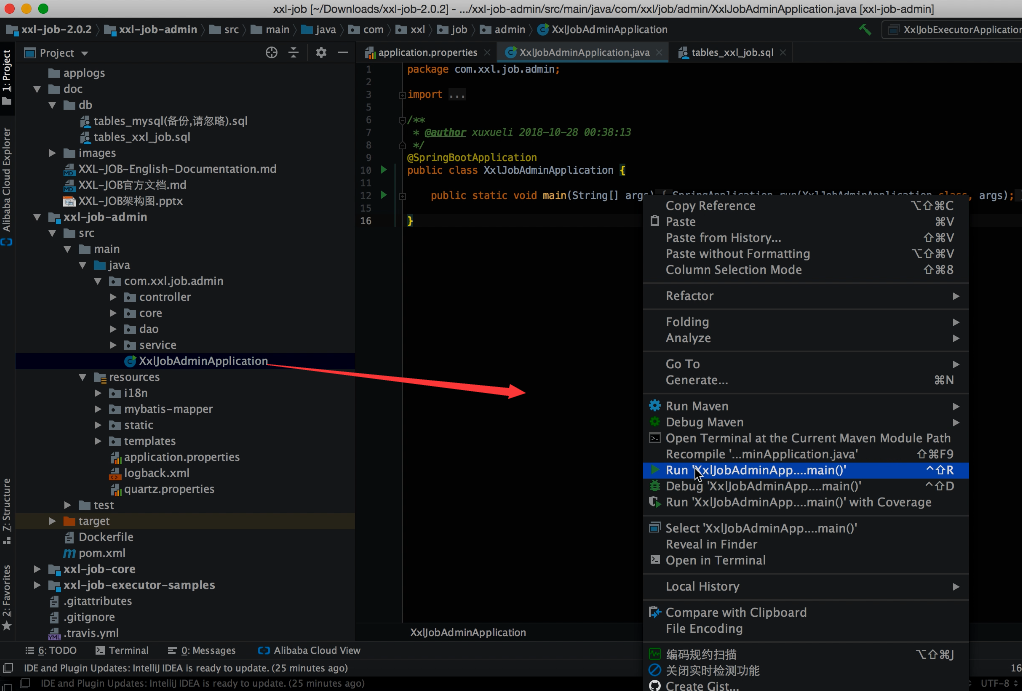Open the Refactor submenu

[x=806, y=296]
